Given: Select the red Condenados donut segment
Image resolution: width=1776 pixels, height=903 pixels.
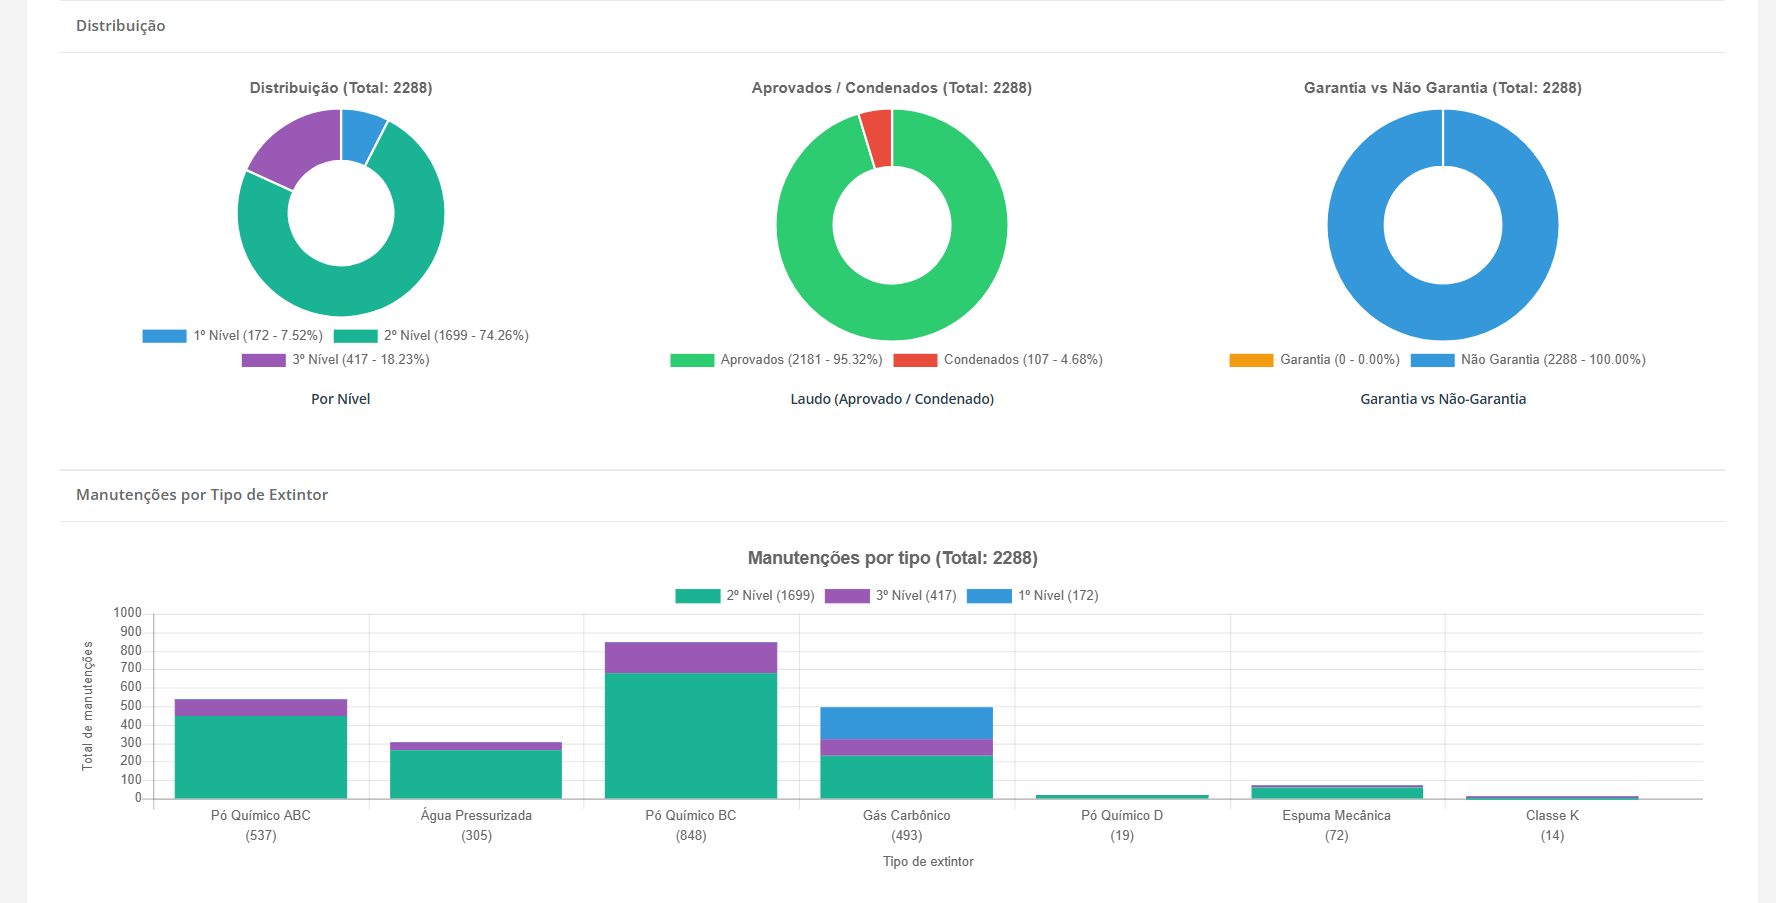Looking at the screenshot, I should pyautogui.click(x=878, y=137).
